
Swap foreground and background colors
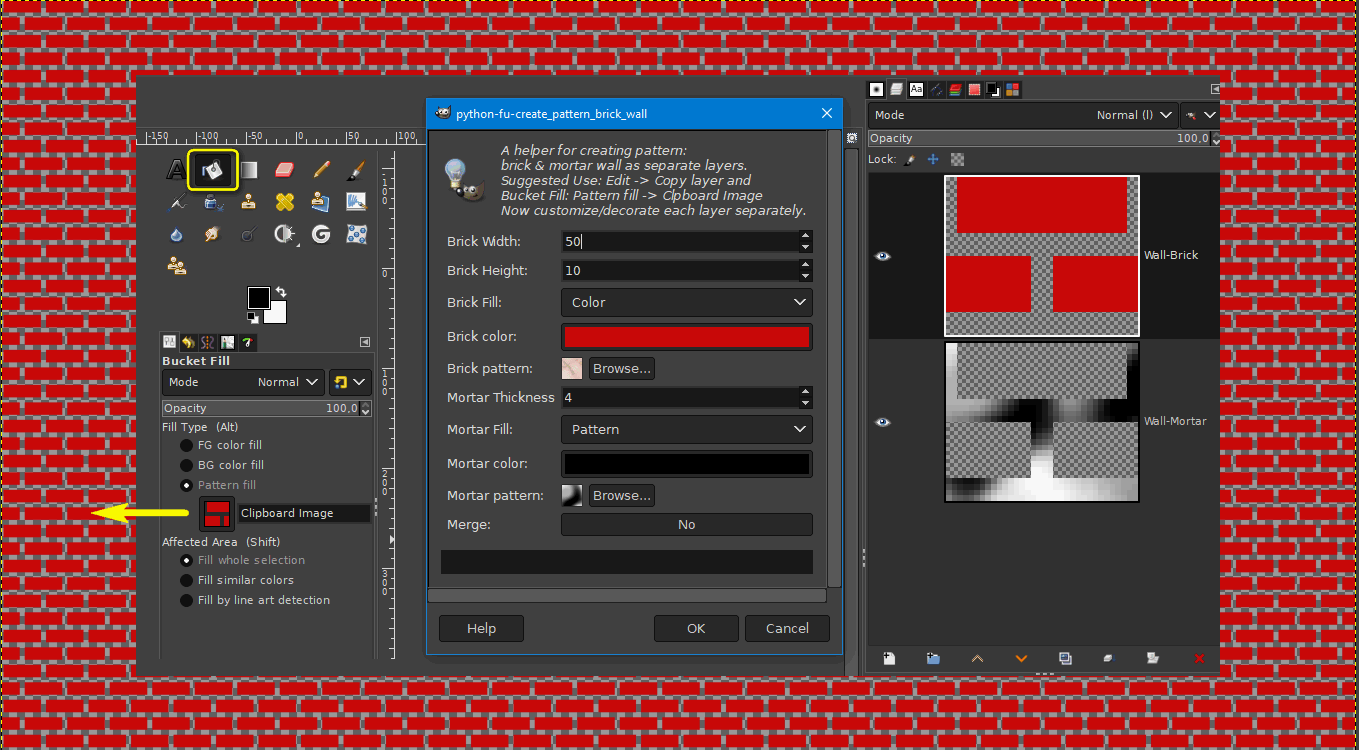pos(281,291)
